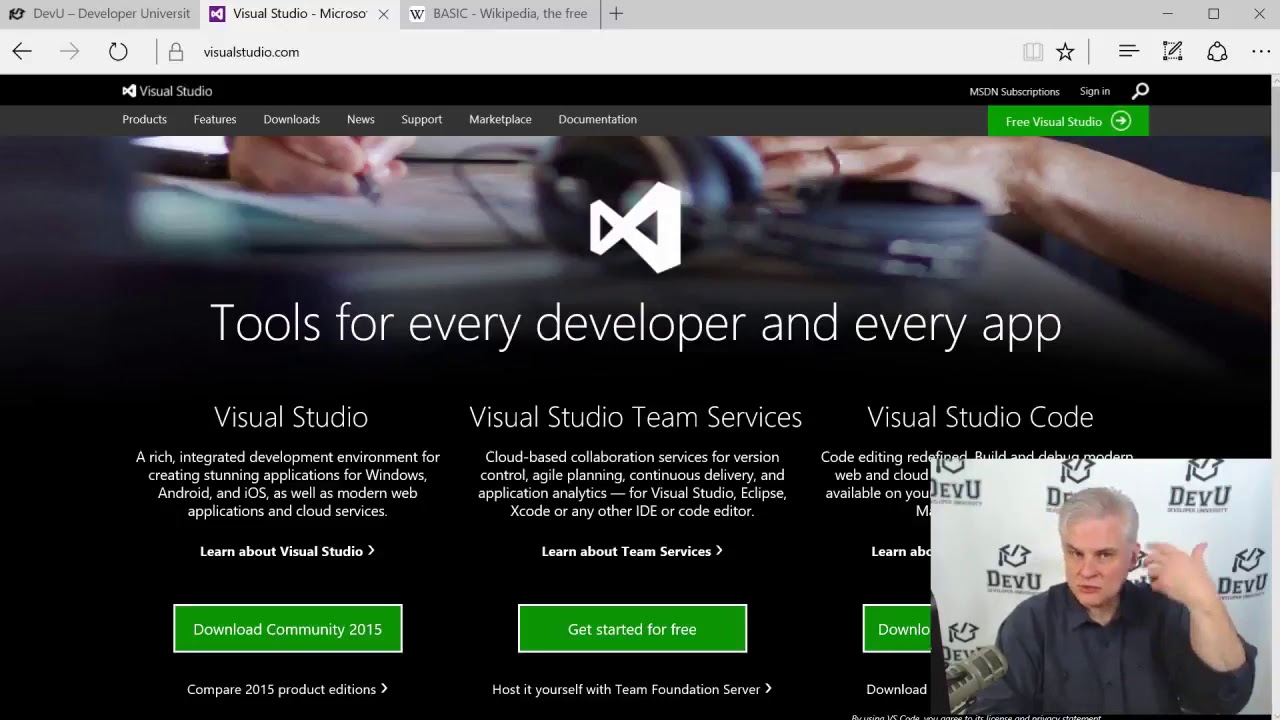The width and height of the screenshot is (1280, 720).
Task: Switch to the BASIC Wikipedia tab
Action: 500,14
